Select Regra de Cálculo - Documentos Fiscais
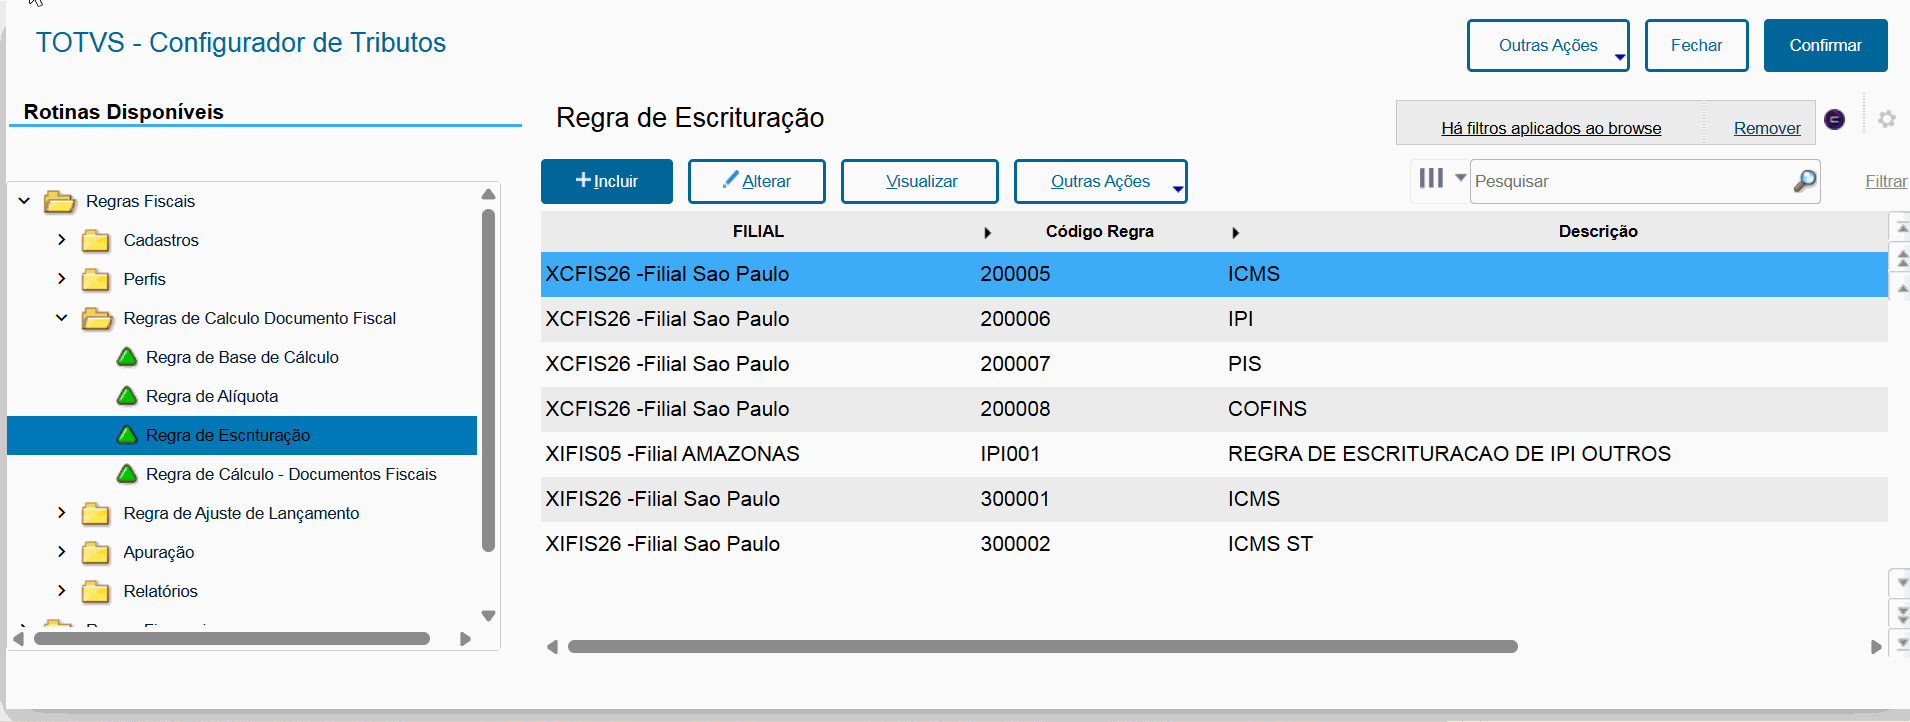The width and height of the screenshot is (1910, 722). [290, 474]
